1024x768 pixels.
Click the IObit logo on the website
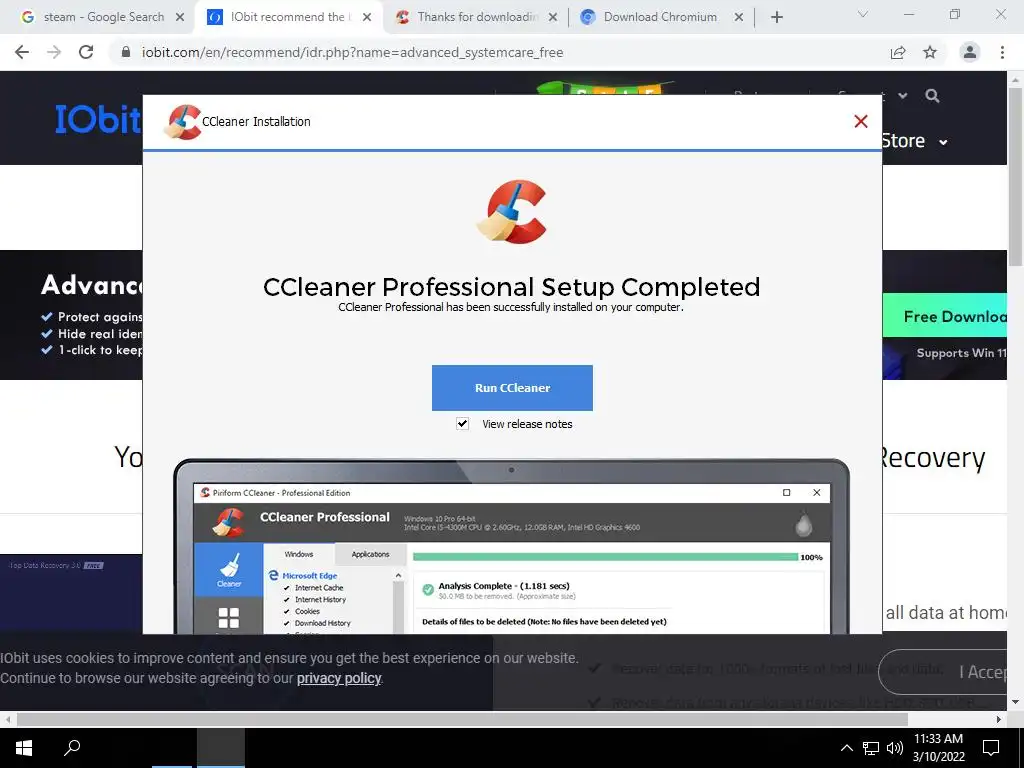[98, 119]
